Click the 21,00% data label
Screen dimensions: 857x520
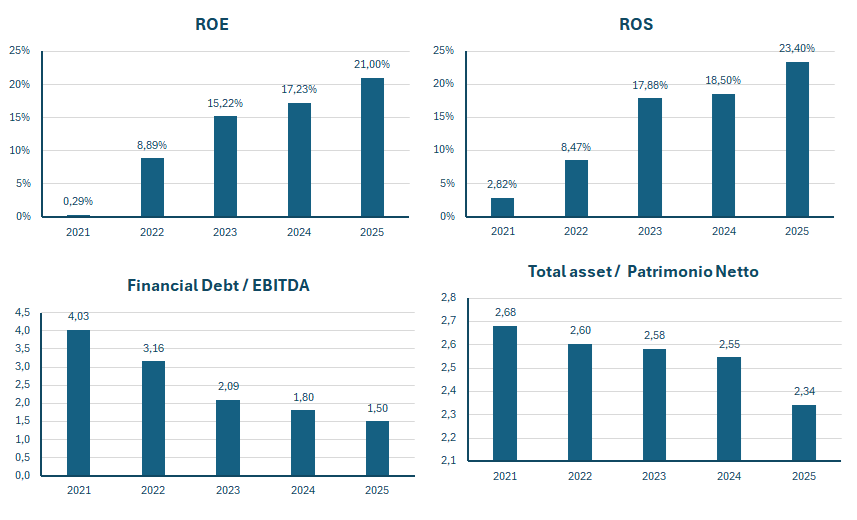(372, 64)
